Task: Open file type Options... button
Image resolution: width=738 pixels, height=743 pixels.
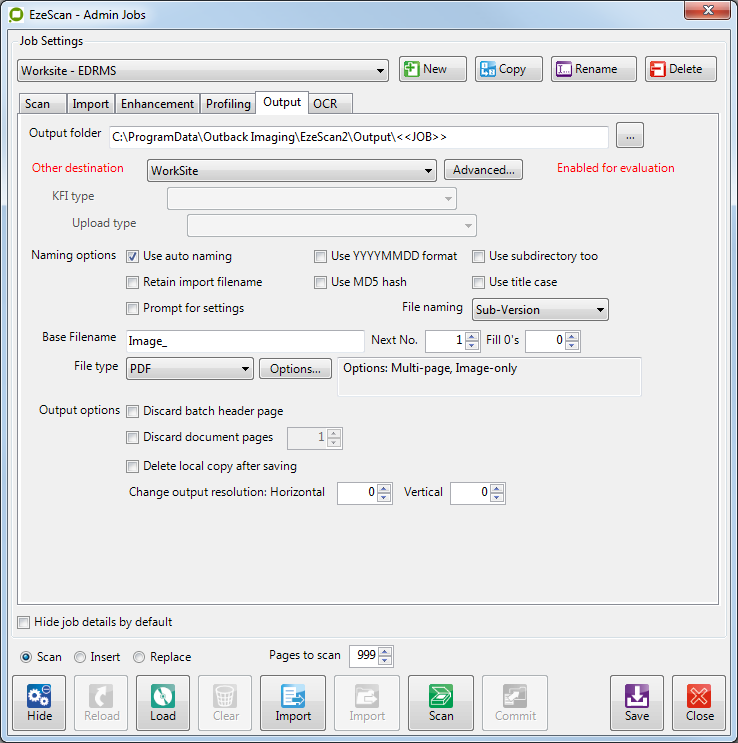Action: 295,369
